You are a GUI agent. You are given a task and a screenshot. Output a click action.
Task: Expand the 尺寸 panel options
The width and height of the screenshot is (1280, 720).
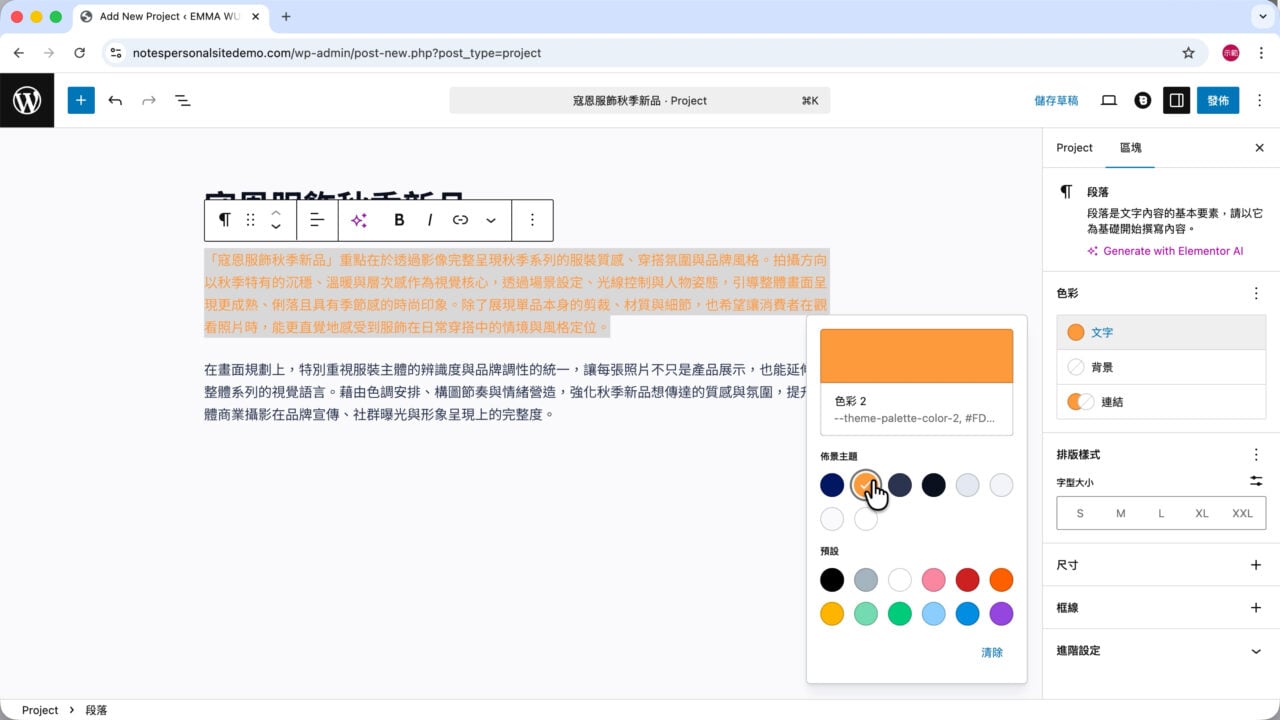1256,565
